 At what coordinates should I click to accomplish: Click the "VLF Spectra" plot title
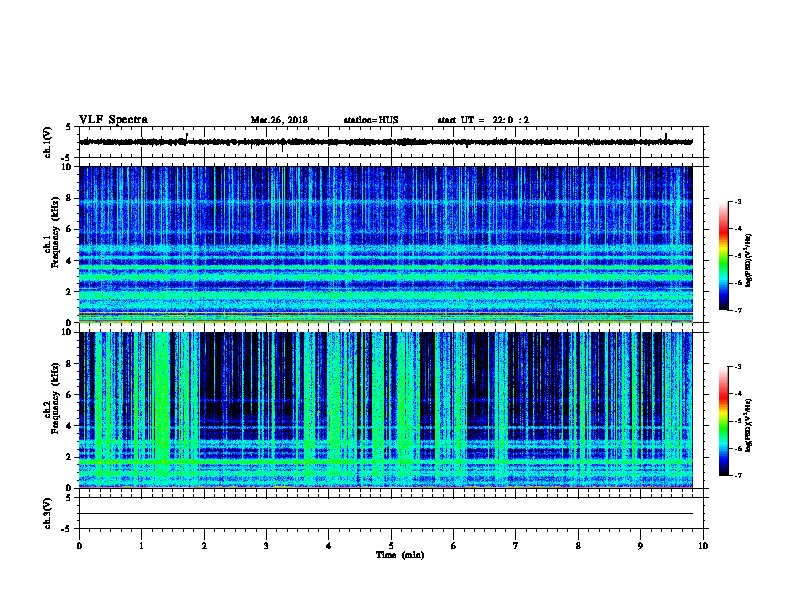click(x=113, y=120)
